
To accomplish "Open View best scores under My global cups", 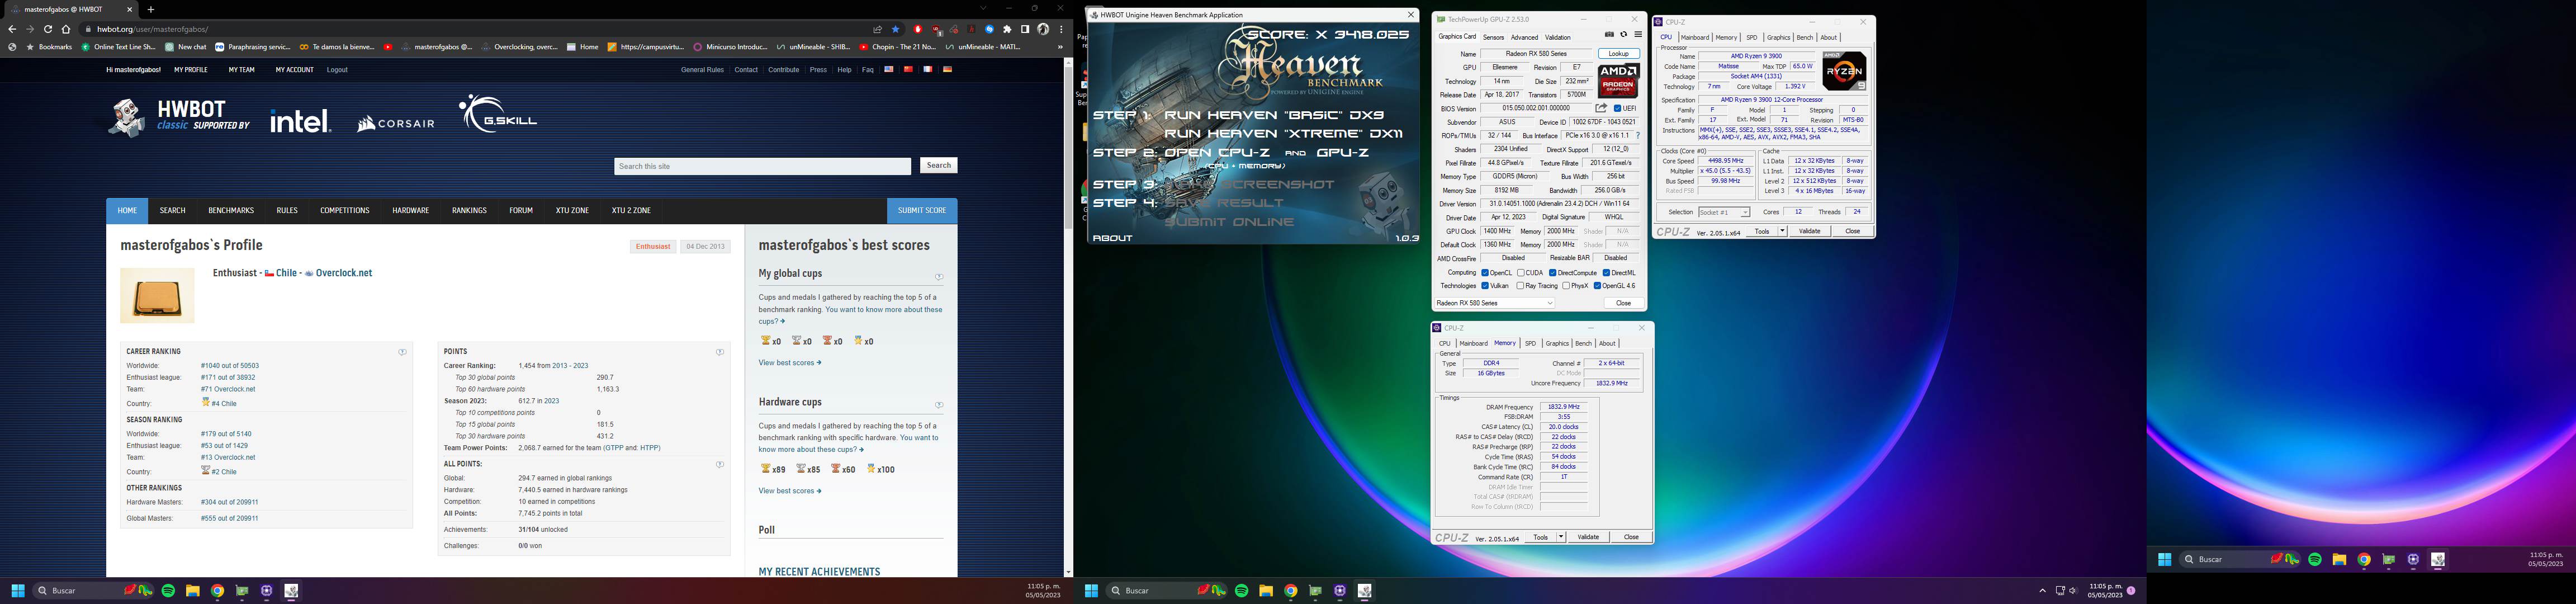I will 790,363.
